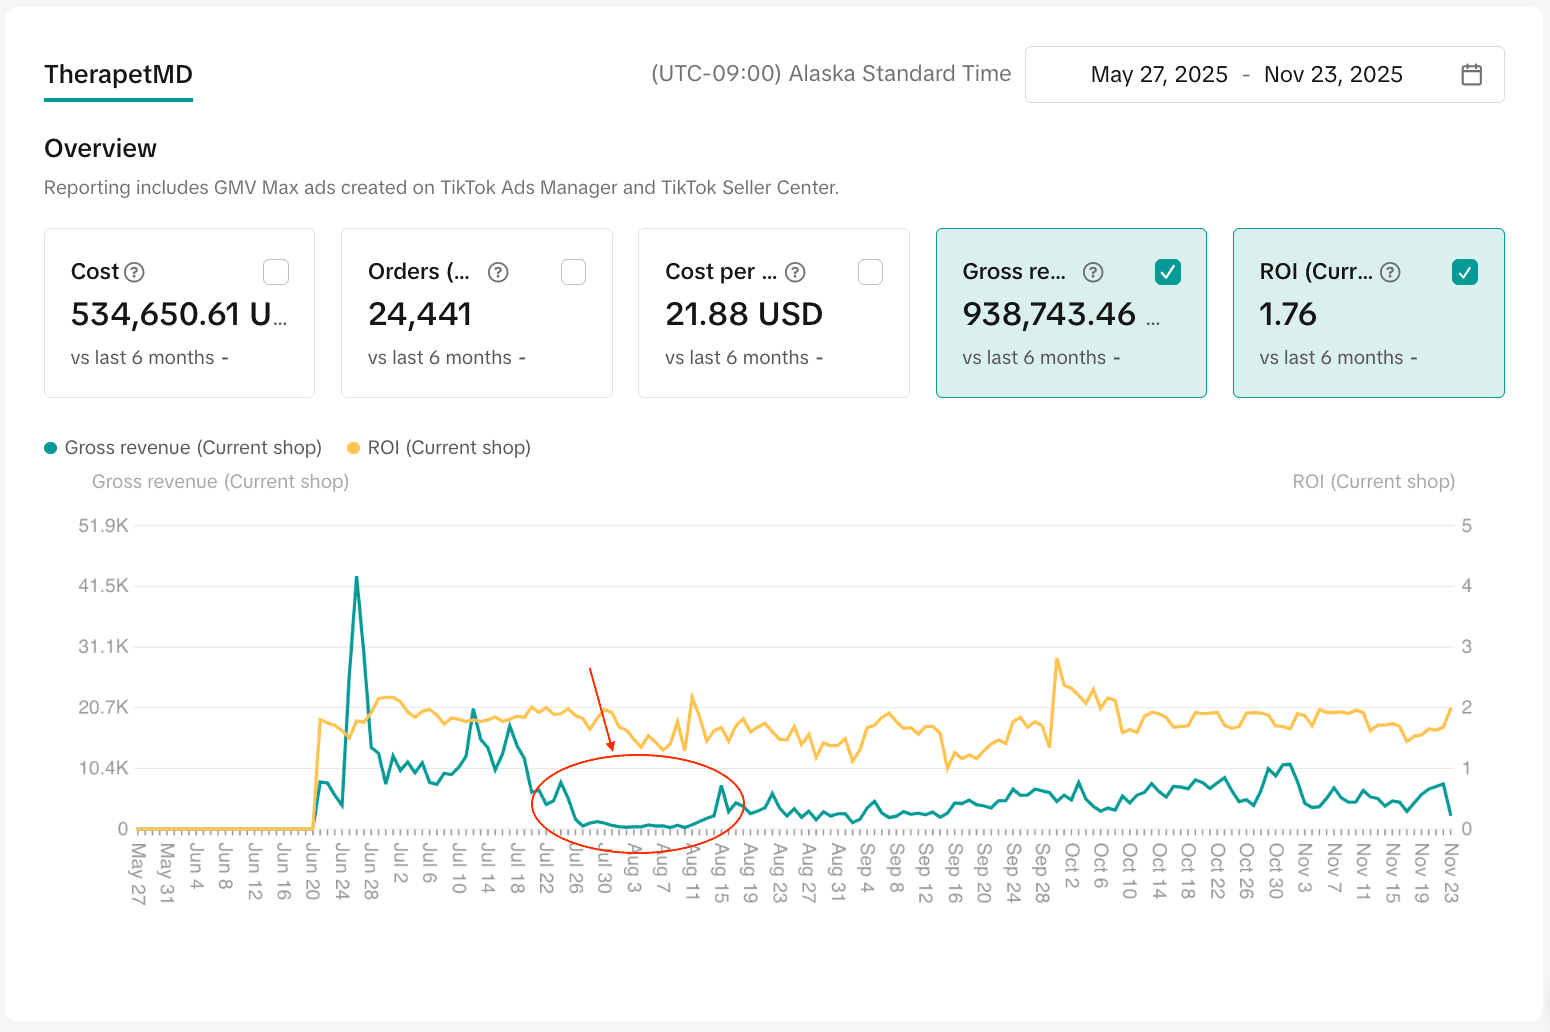Open the ROI help question-mark icon
Screen dimensions: 1550x1032
[1390, 272]
